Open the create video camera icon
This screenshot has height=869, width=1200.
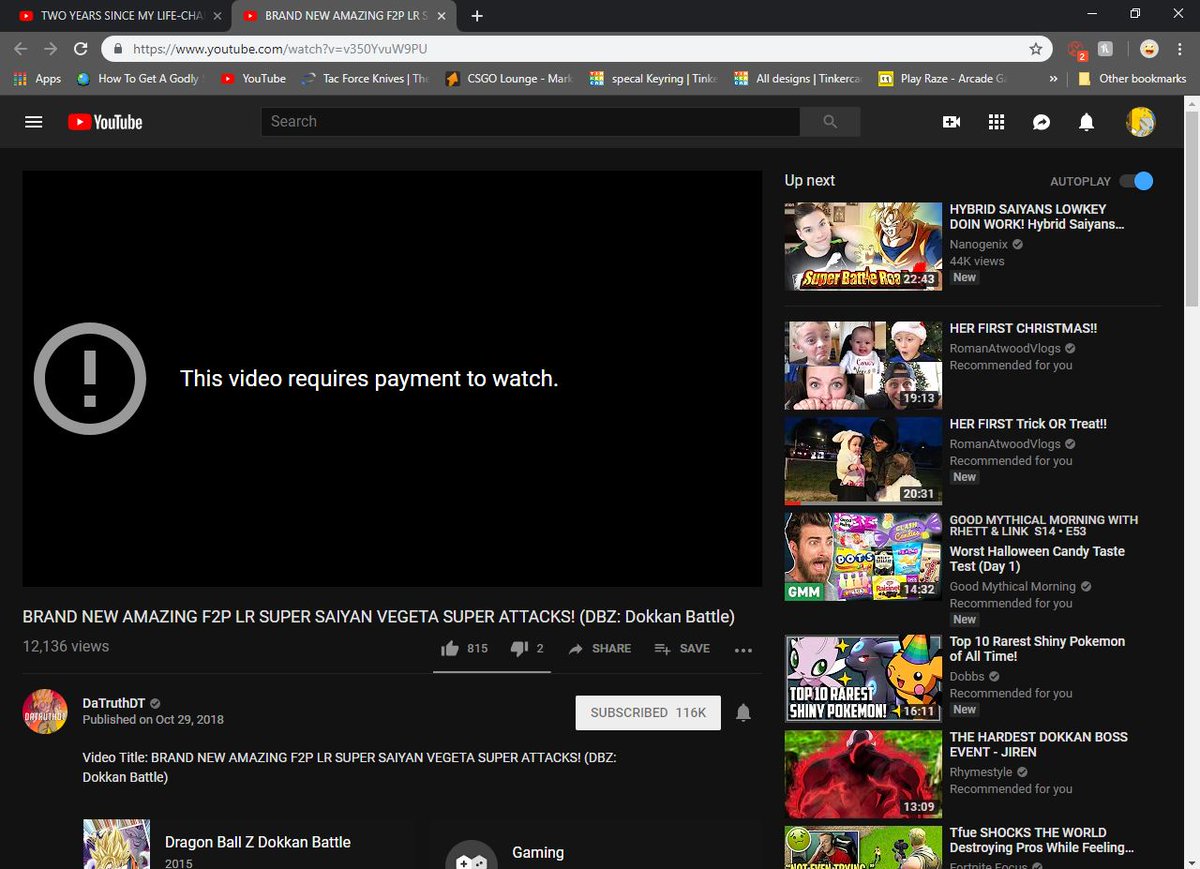951,122
